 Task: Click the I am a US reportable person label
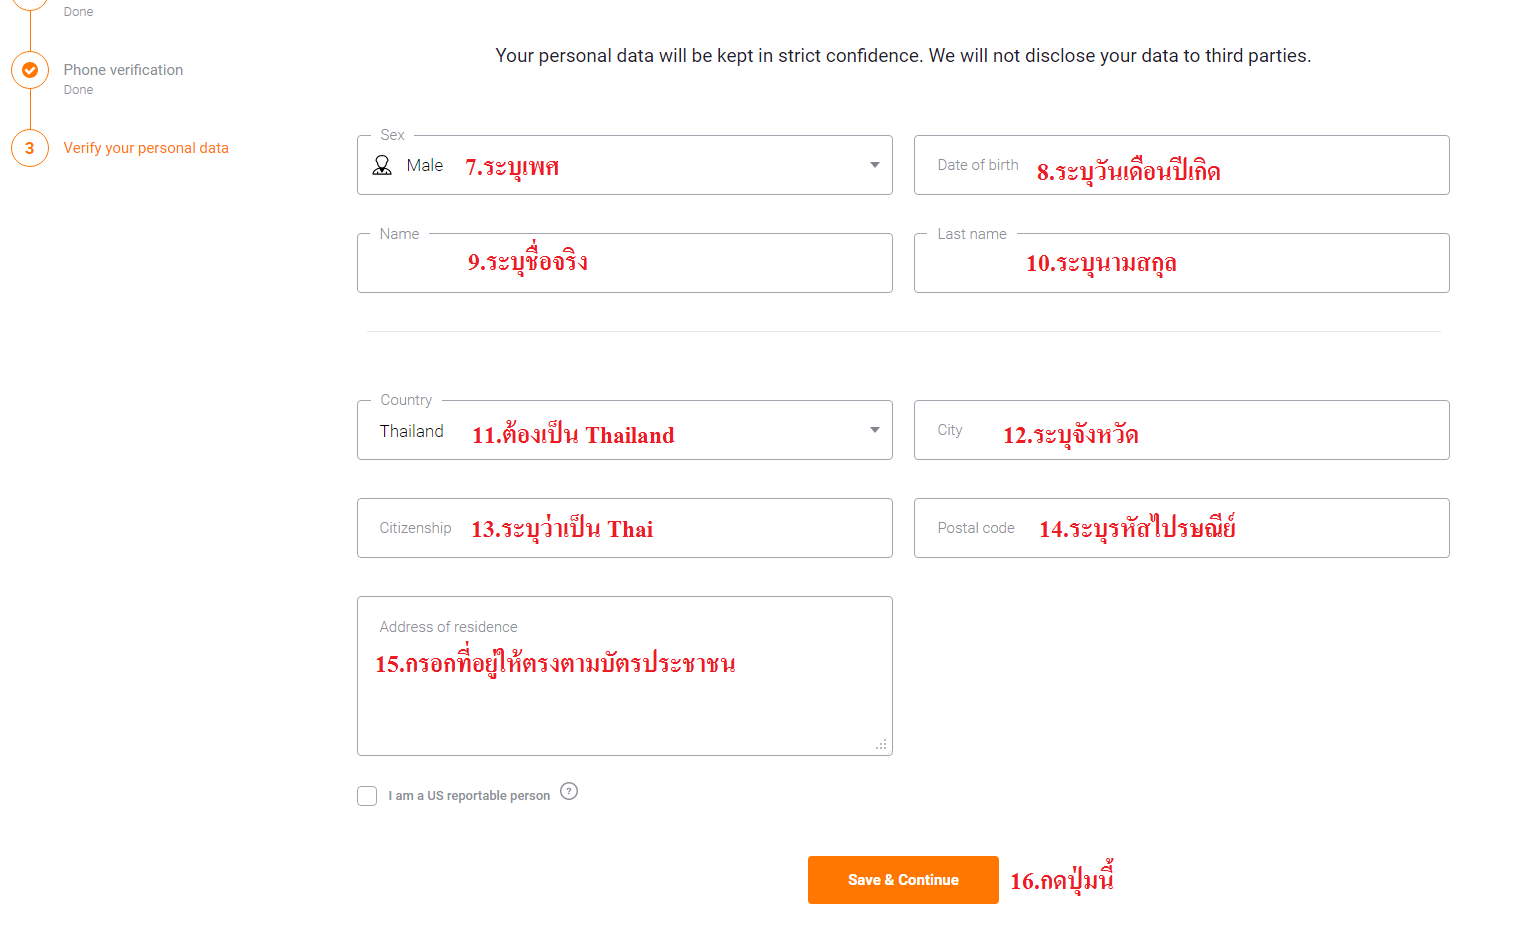pos(469,796)
